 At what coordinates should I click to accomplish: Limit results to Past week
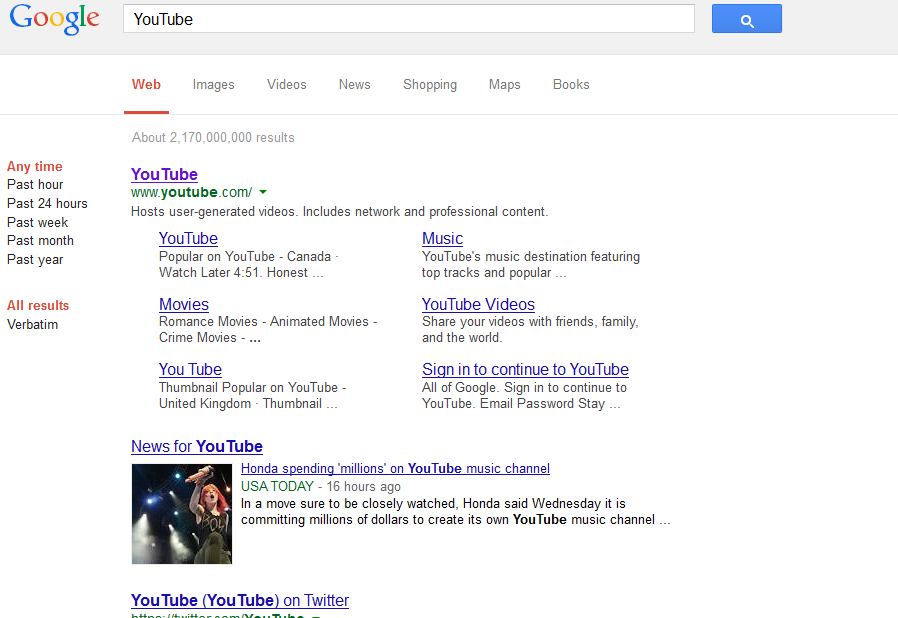coord(37,222)
